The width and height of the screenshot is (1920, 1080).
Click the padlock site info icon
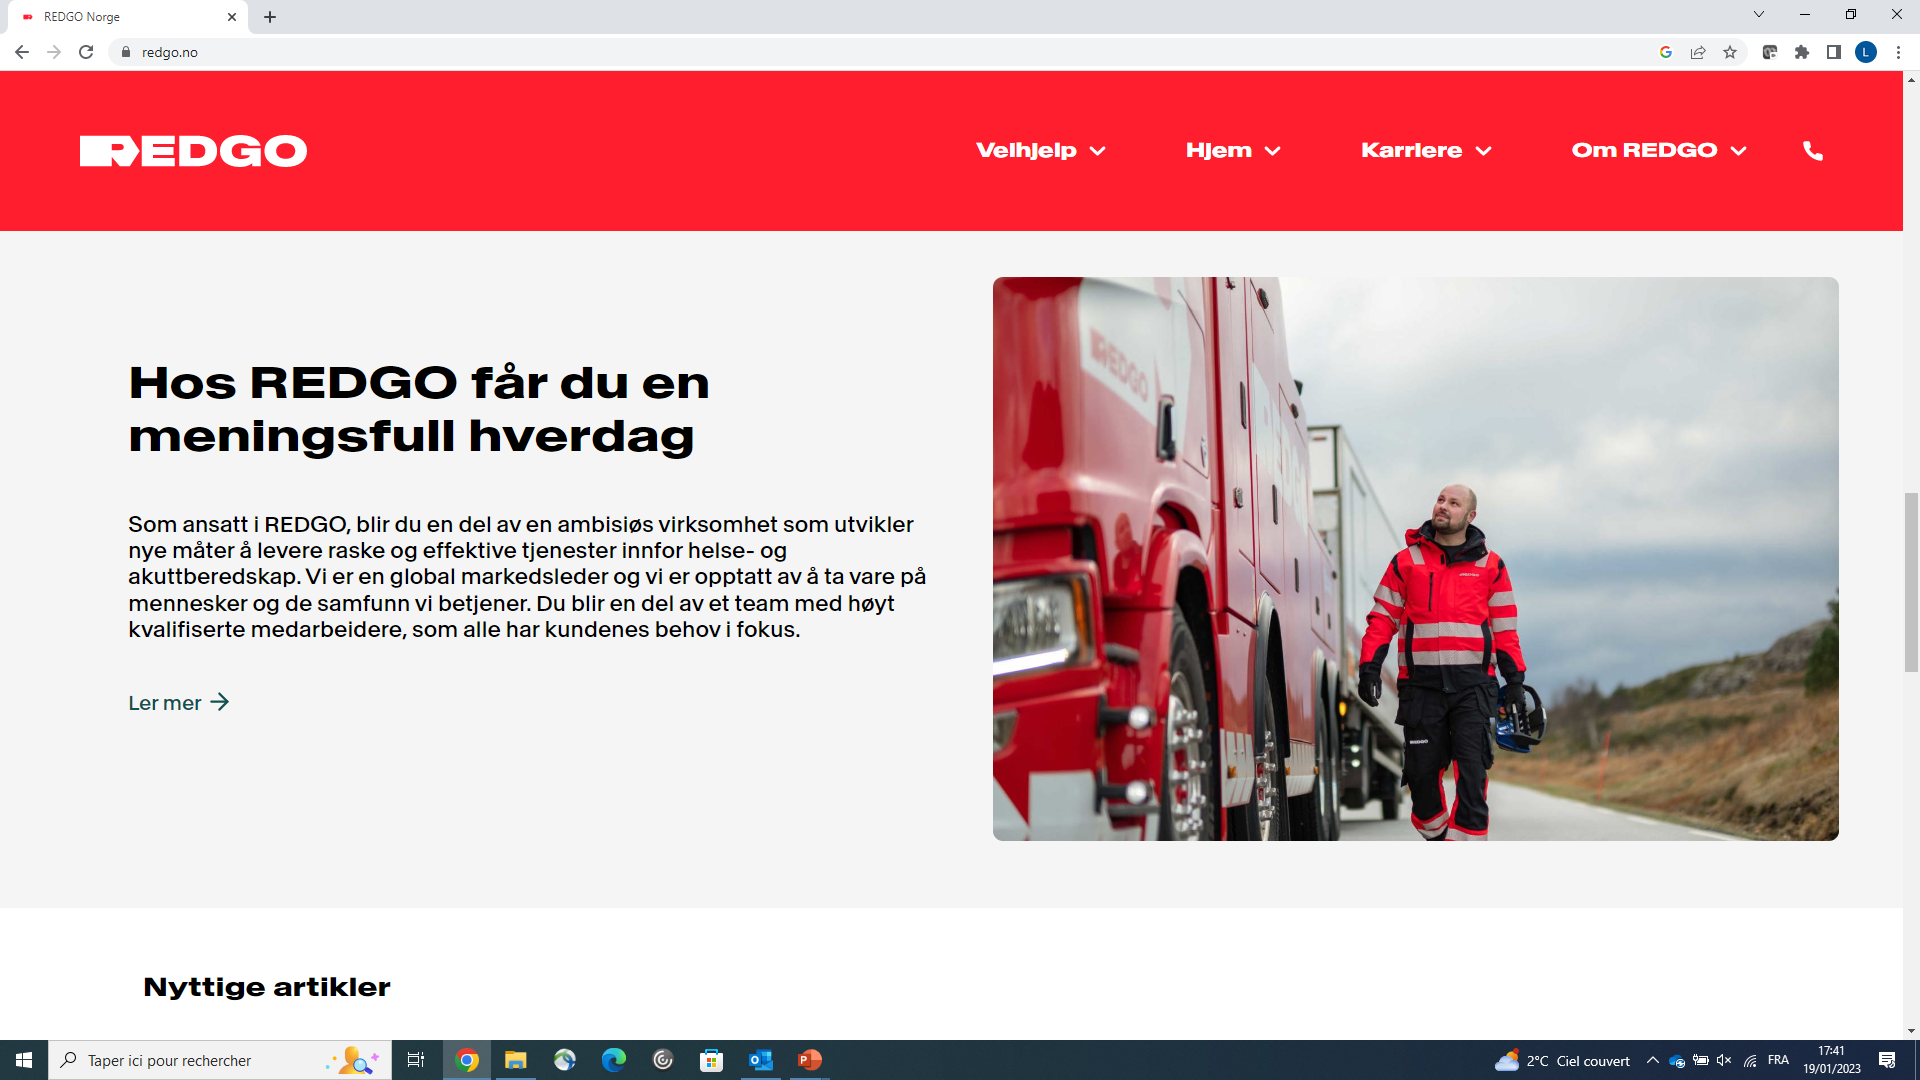click(126, 52)
